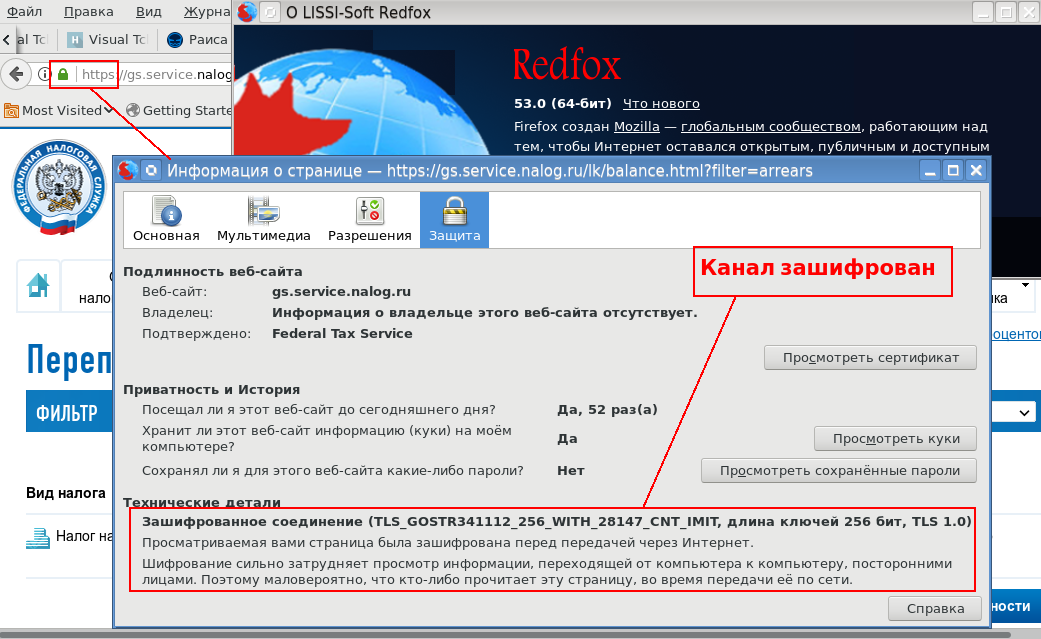
Task: Open dropdown chevron right of page info dialog
Action: click(x=1024, y=412)
